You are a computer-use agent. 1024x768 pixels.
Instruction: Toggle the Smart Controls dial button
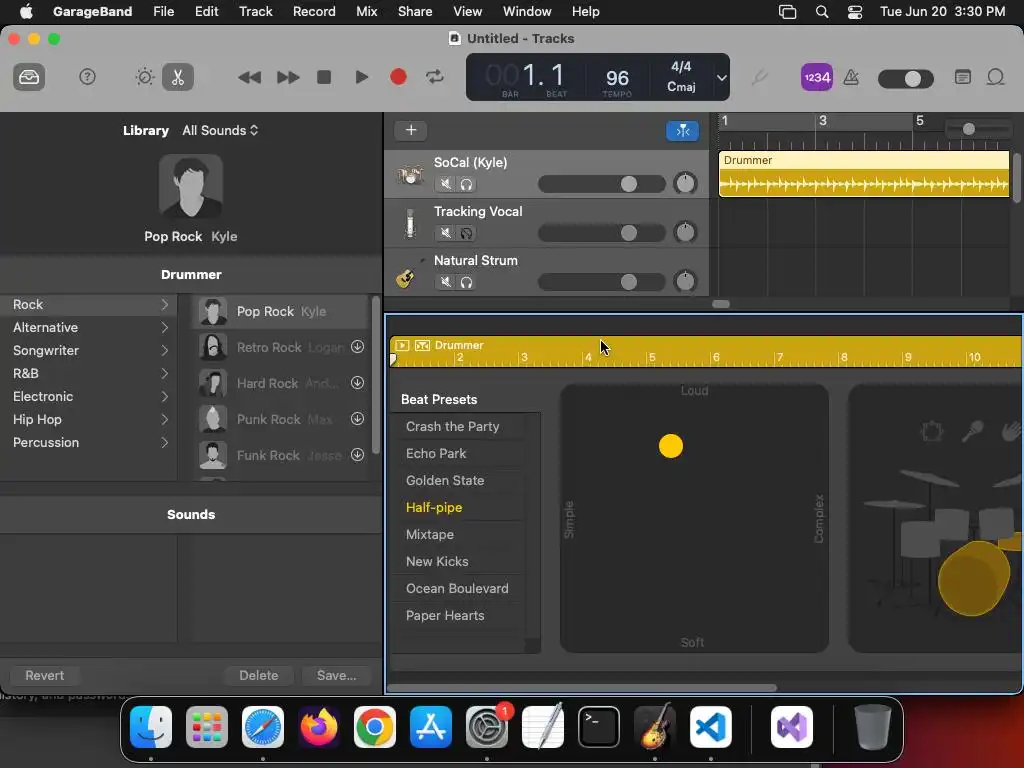point(144,77)
